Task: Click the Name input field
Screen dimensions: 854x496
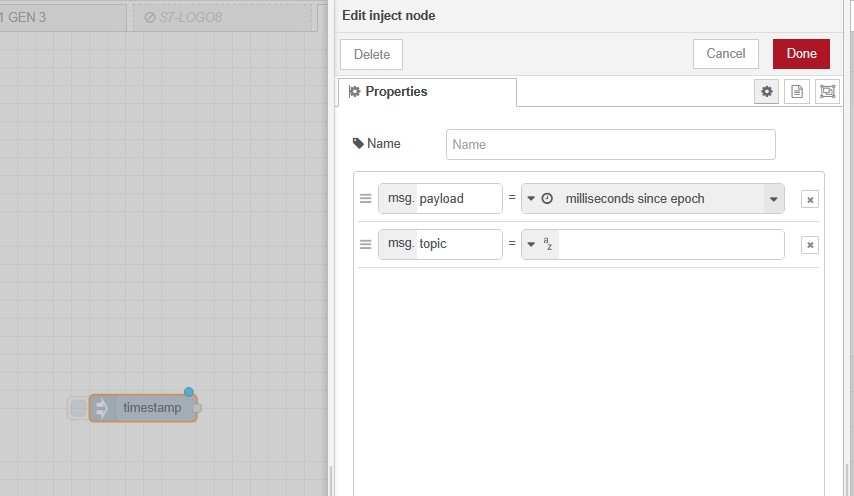Action: pyautogui.click(x=610, y=144)
